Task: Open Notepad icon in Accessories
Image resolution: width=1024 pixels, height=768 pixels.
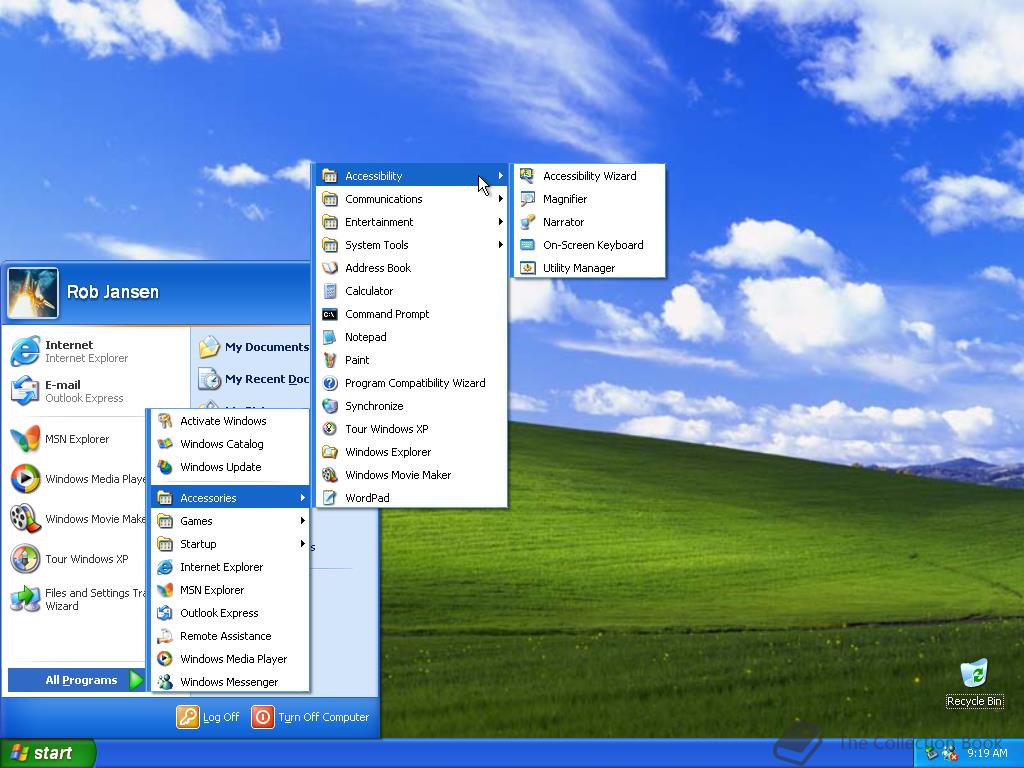Action: coord(330,337)
